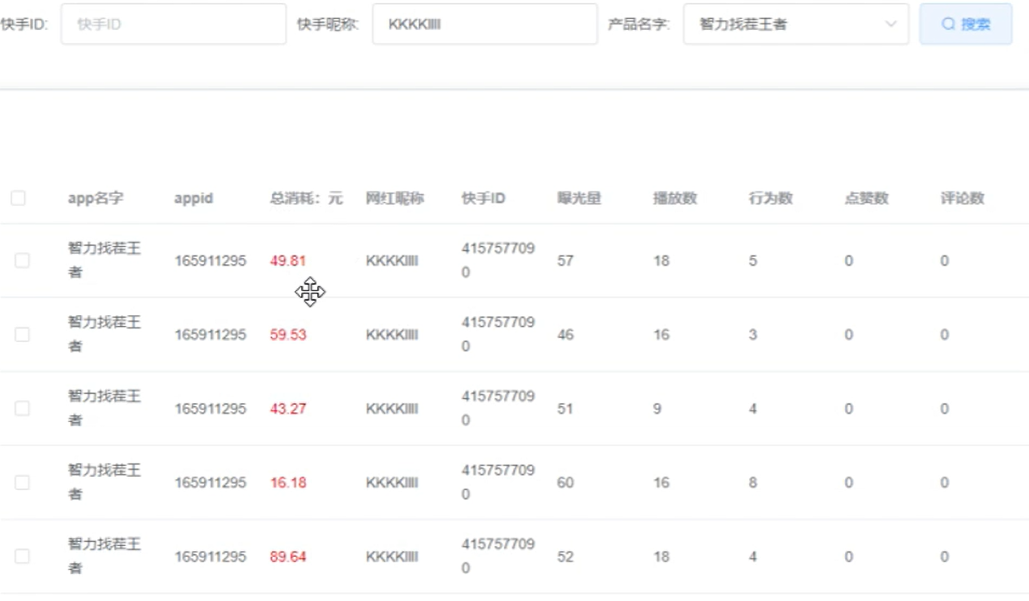This screenshot has height=601, width=1029.
Task: Mark the checkbox for row 89.64
Action: coord(22,556)
